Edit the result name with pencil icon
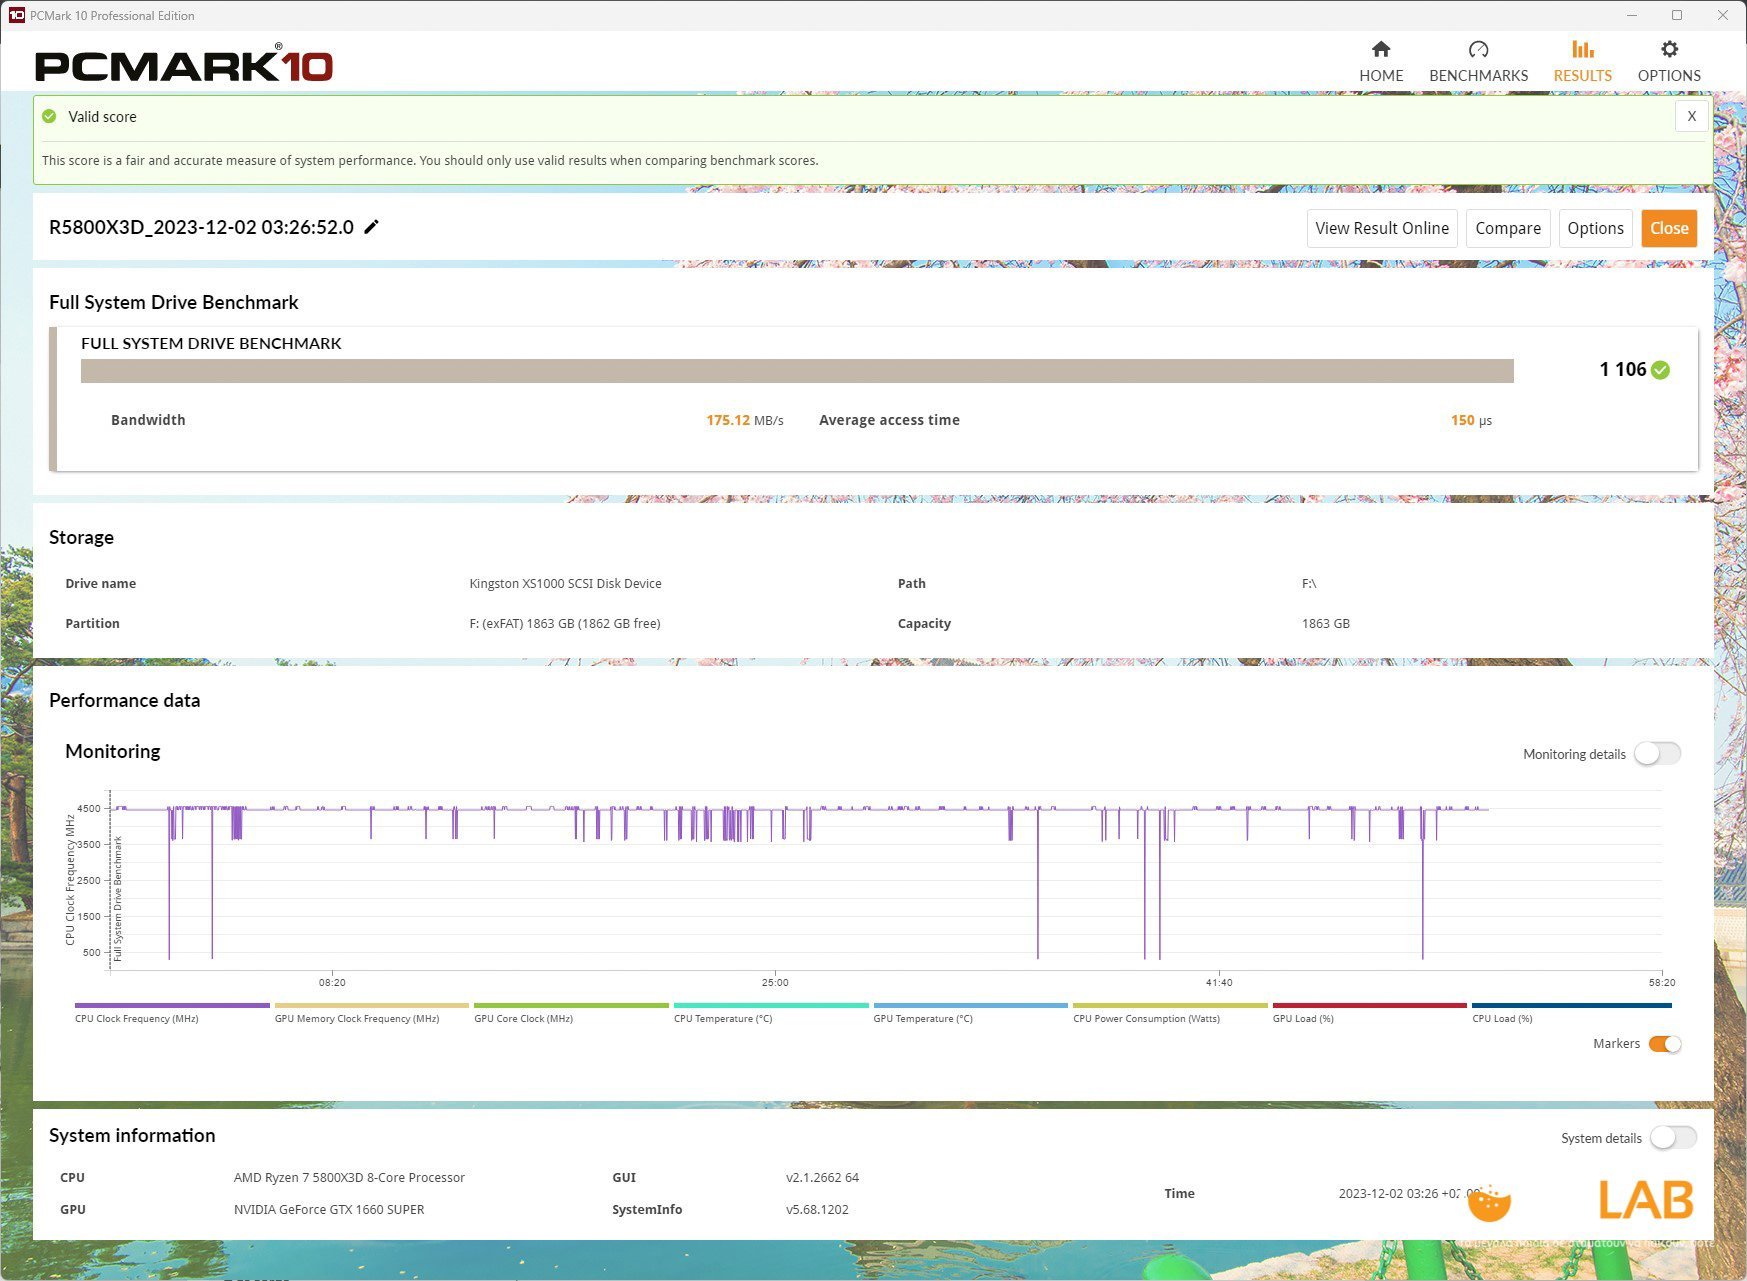This screenshot has width=1747, height=1281. [371, 227]
